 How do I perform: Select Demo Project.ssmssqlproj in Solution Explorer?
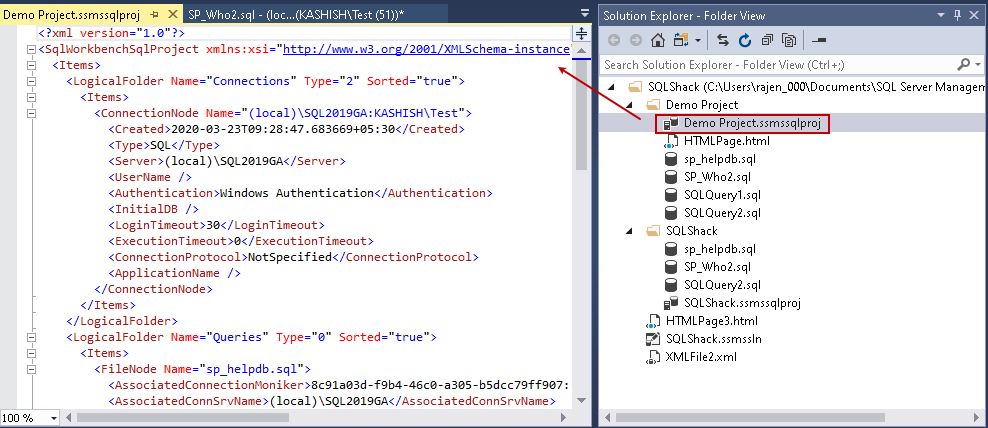tap(752, 123)
